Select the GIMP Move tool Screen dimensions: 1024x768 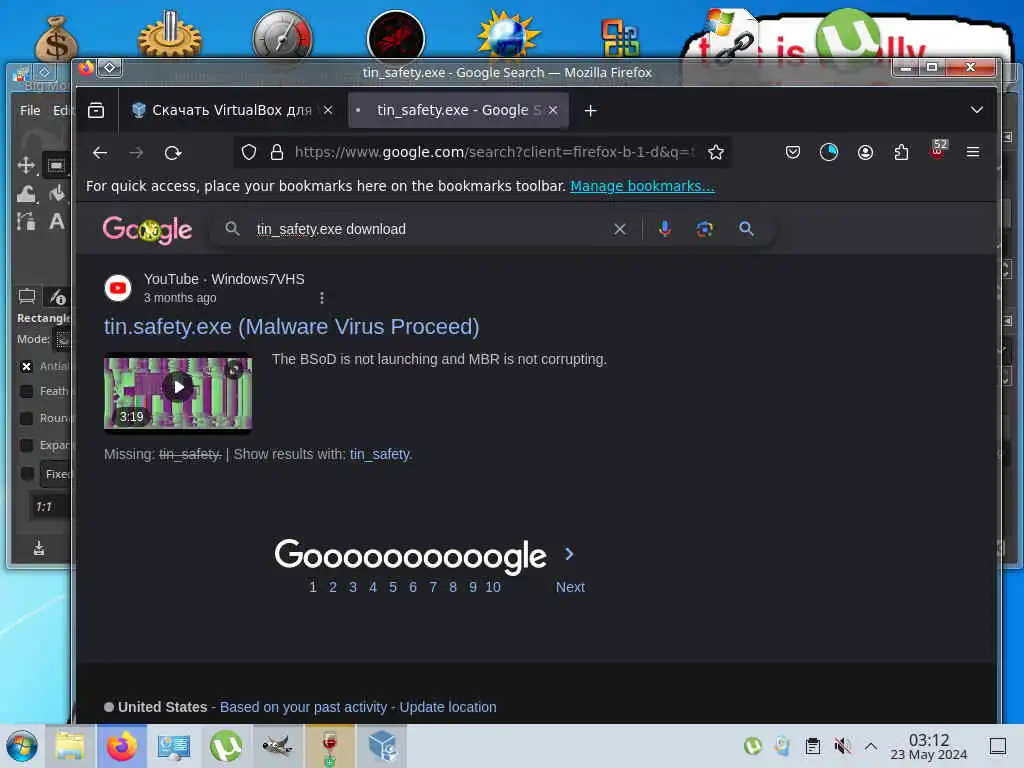(x=26, y=165)
